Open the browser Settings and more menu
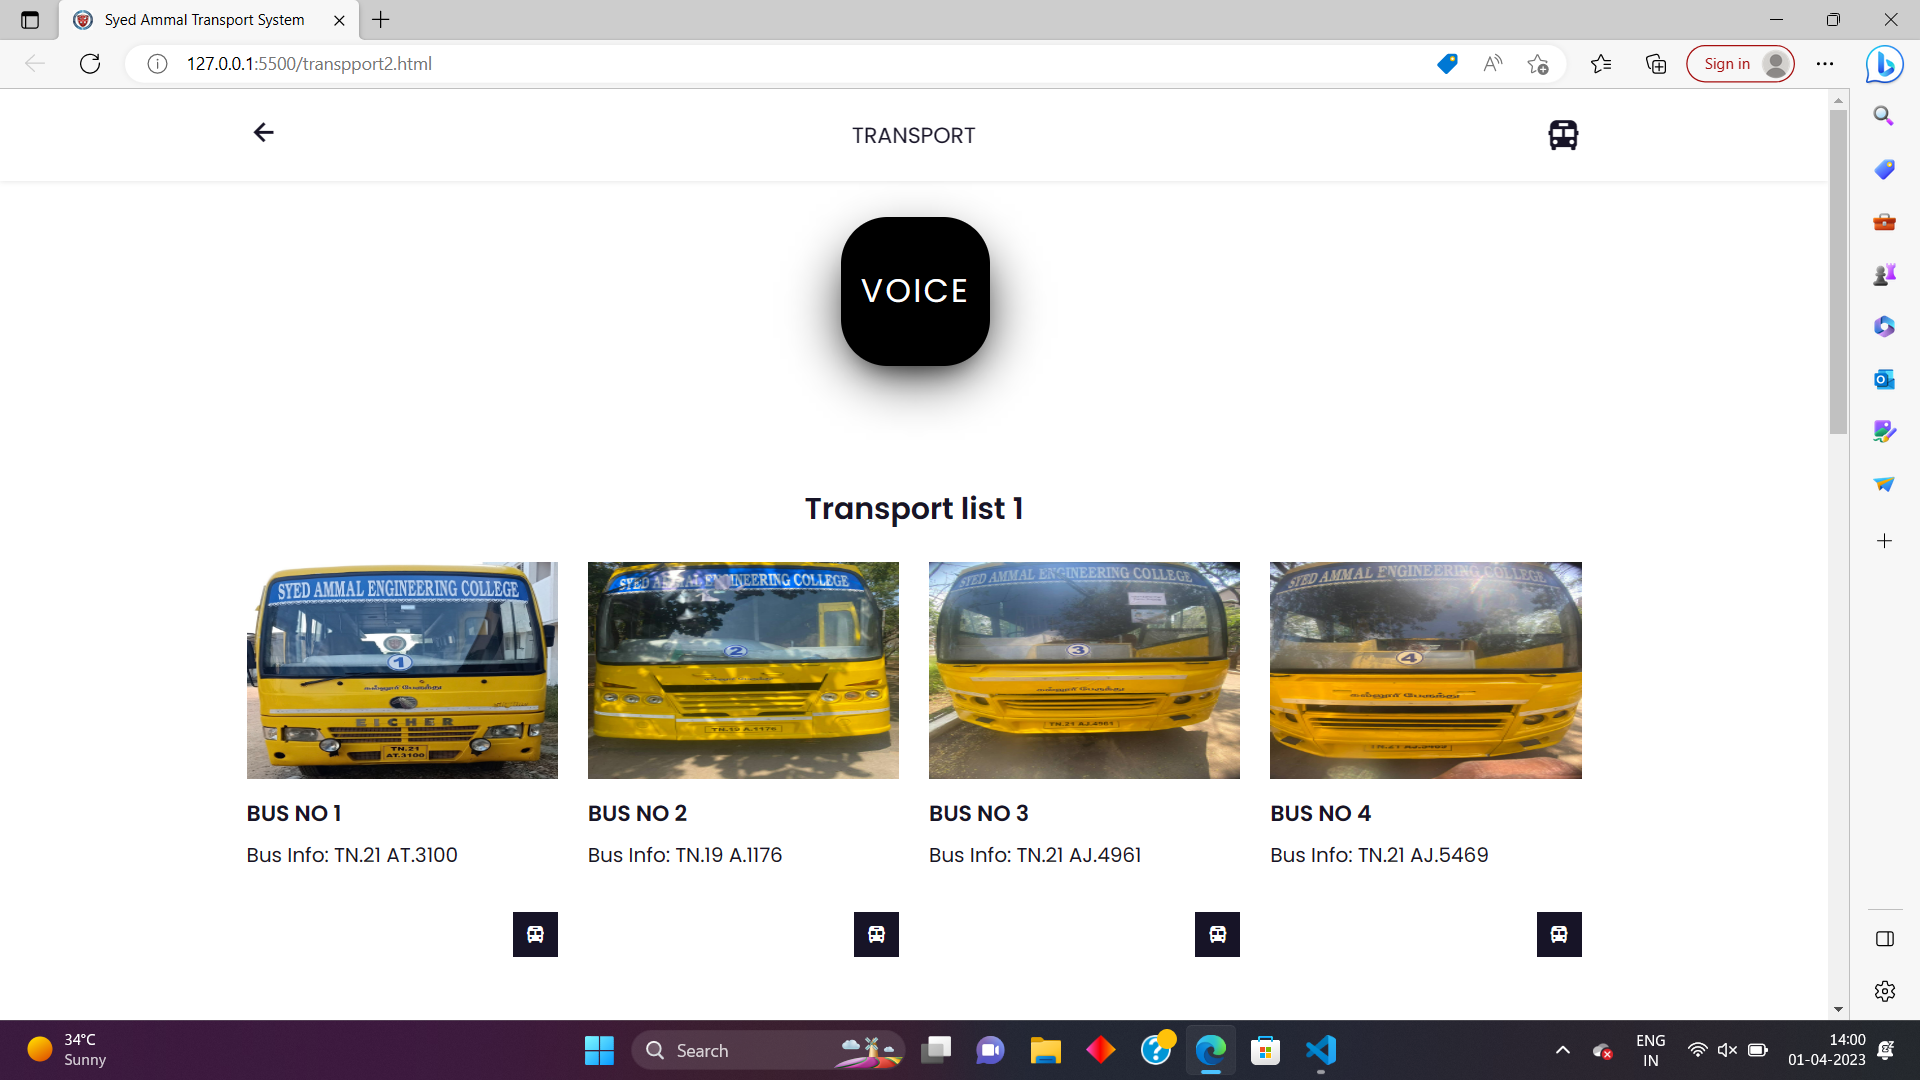1920x1080 pixels. (1825, 64)
